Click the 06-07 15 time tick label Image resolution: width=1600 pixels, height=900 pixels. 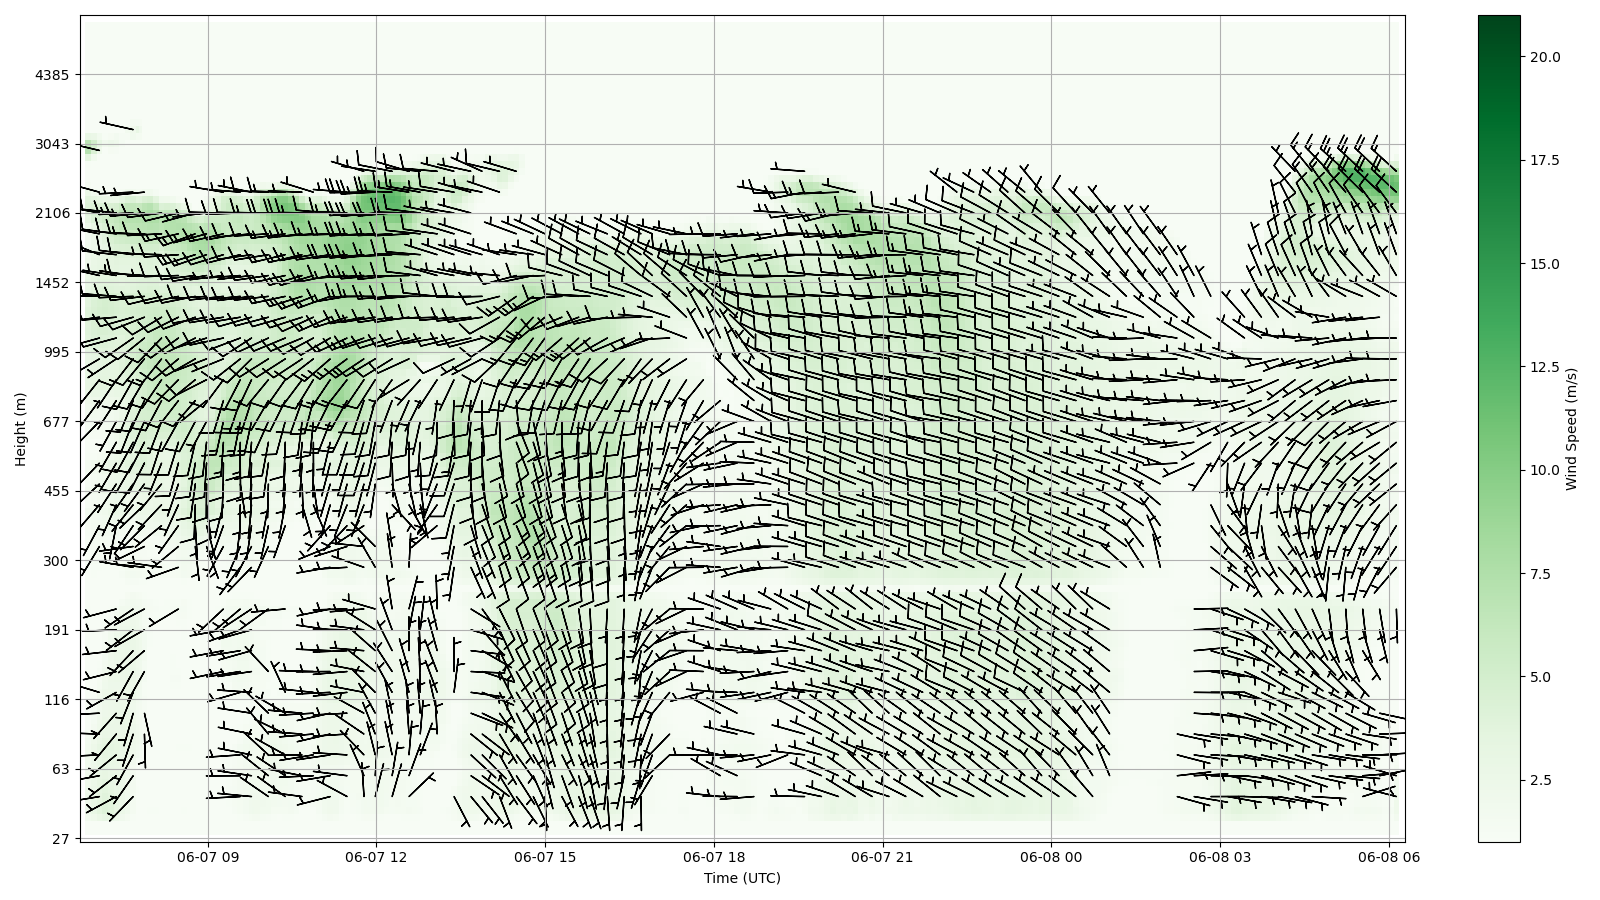click(545, 857)
